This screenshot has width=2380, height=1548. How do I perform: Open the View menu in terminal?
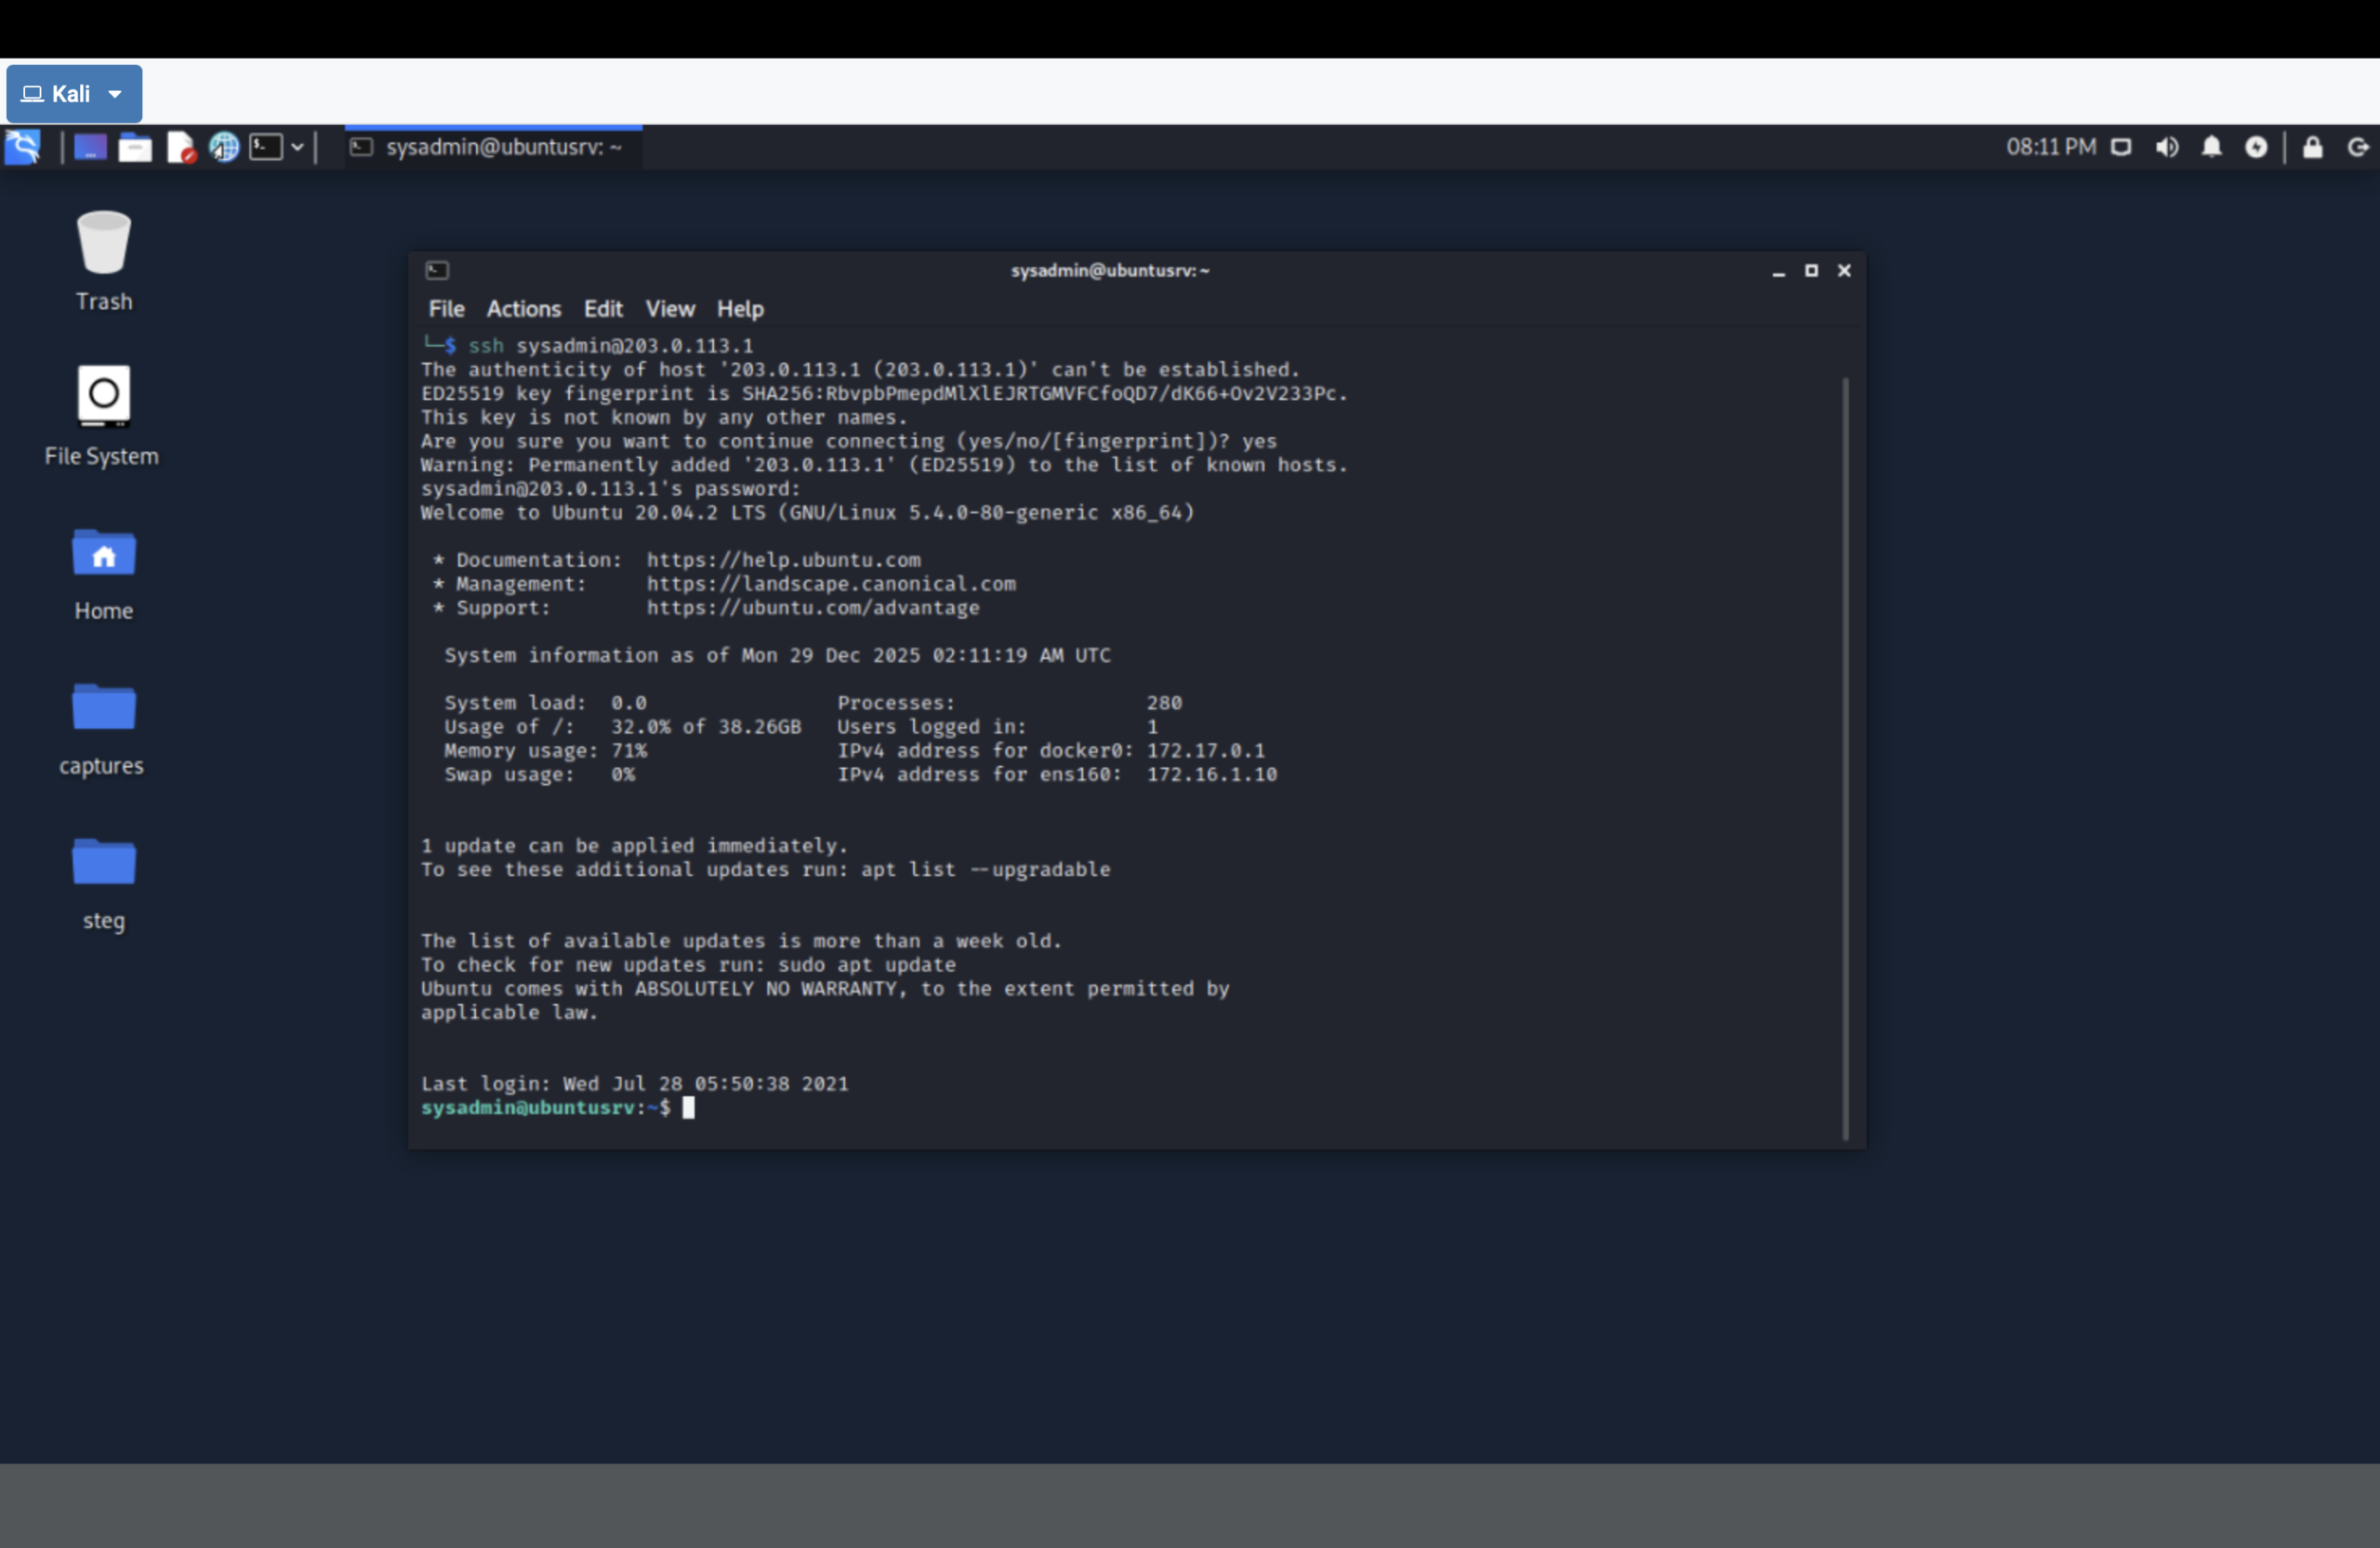click(x=669, y=308)
